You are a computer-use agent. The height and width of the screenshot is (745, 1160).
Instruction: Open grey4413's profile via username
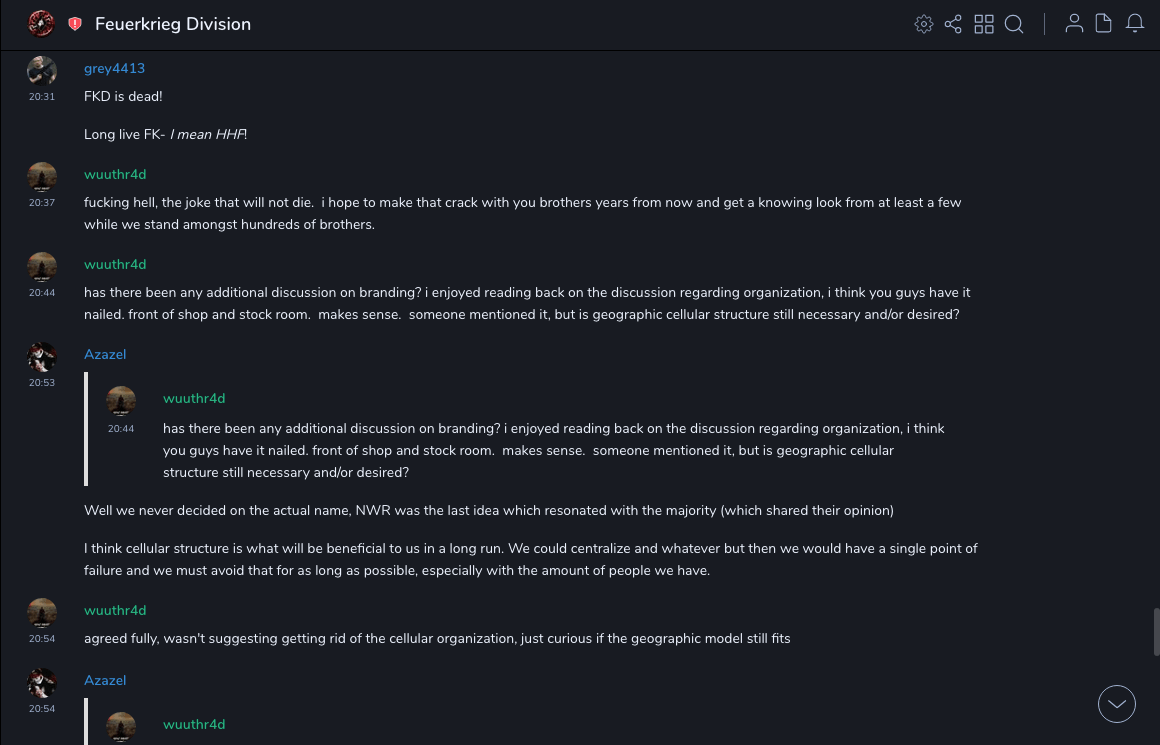(x=114, y=69)
